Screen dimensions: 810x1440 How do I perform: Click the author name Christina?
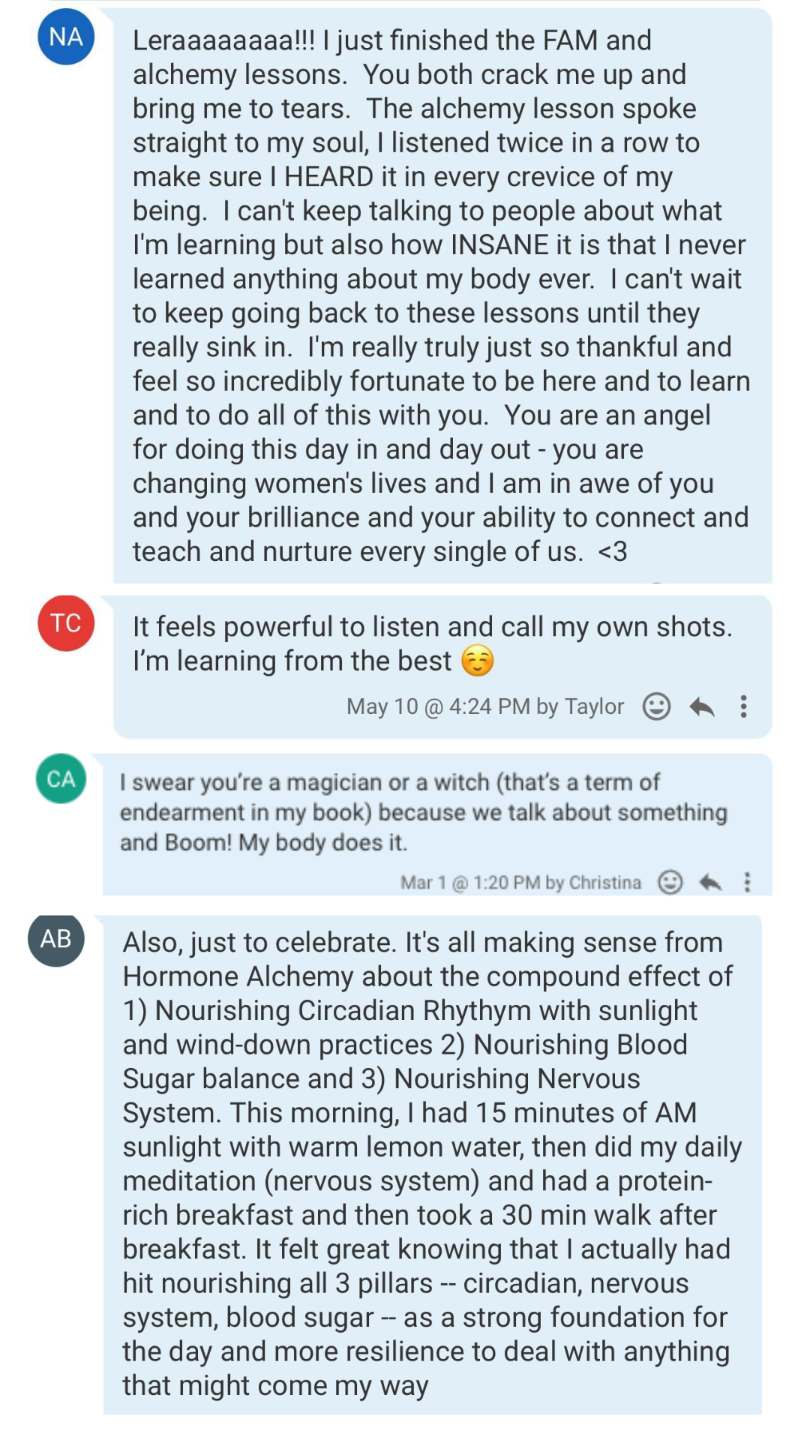605,883
